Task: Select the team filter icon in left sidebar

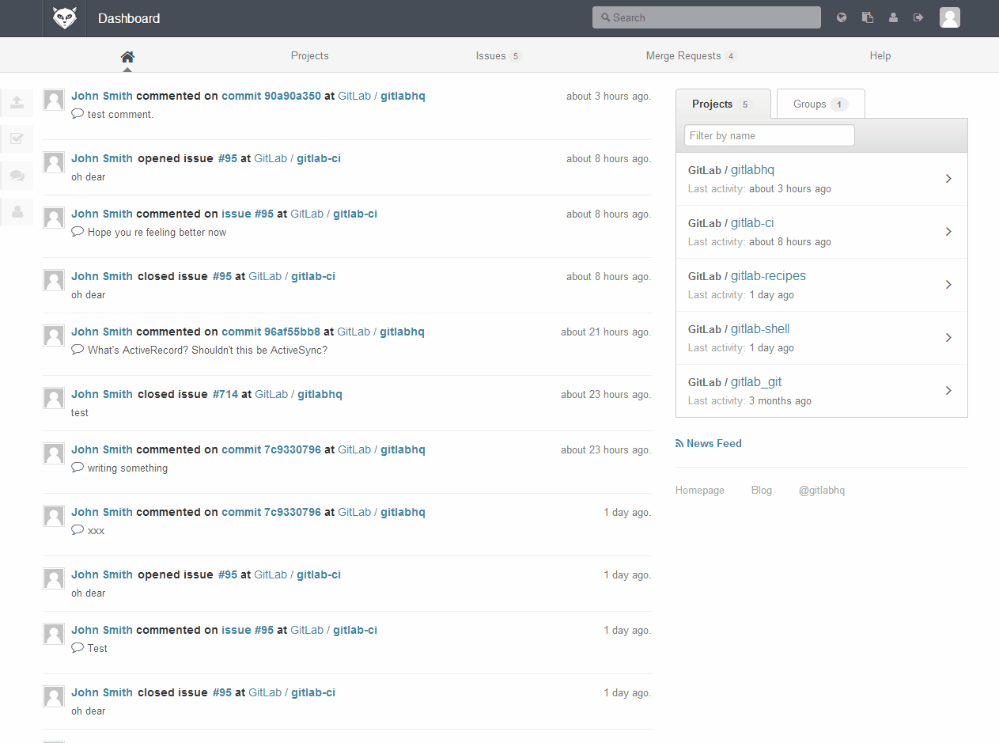Action: pyautogui.click(x=15, y=211)
